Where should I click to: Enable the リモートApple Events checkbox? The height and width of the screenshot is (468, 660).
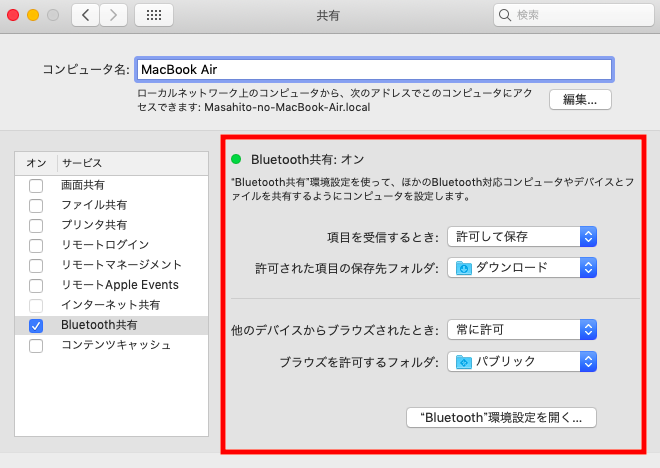(x=36, y=286)
